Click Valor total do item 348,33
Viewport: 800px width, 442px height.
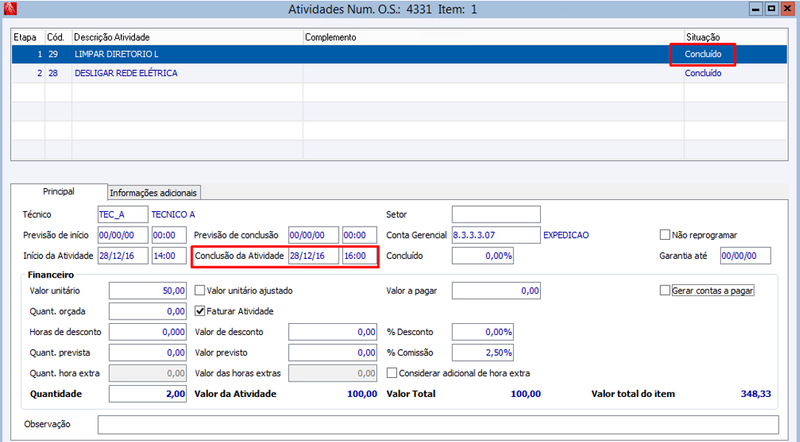click(x=756, y=394)
